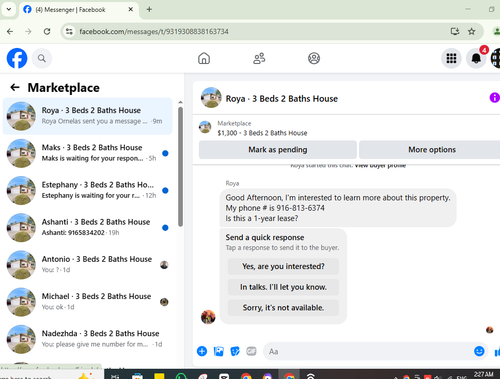Click the unread dot on Ashanti row

tap(165, 228)
